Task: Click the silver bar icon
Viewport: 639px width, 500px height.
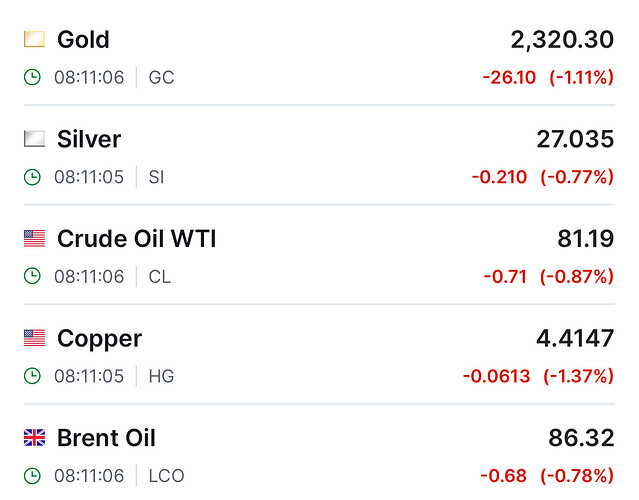Action: pos(34,139)
